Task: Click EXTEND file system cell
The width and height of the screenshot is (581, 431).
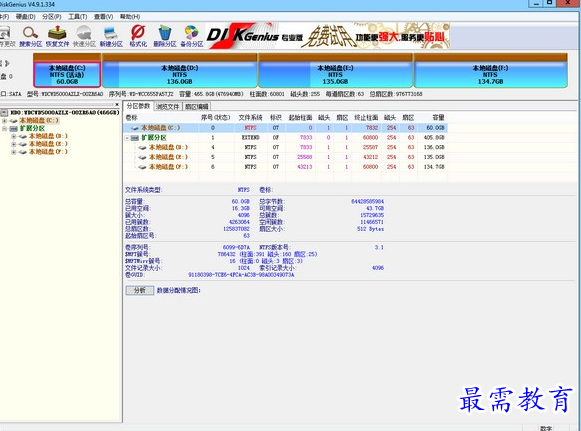Action: (x=250, y=138)
